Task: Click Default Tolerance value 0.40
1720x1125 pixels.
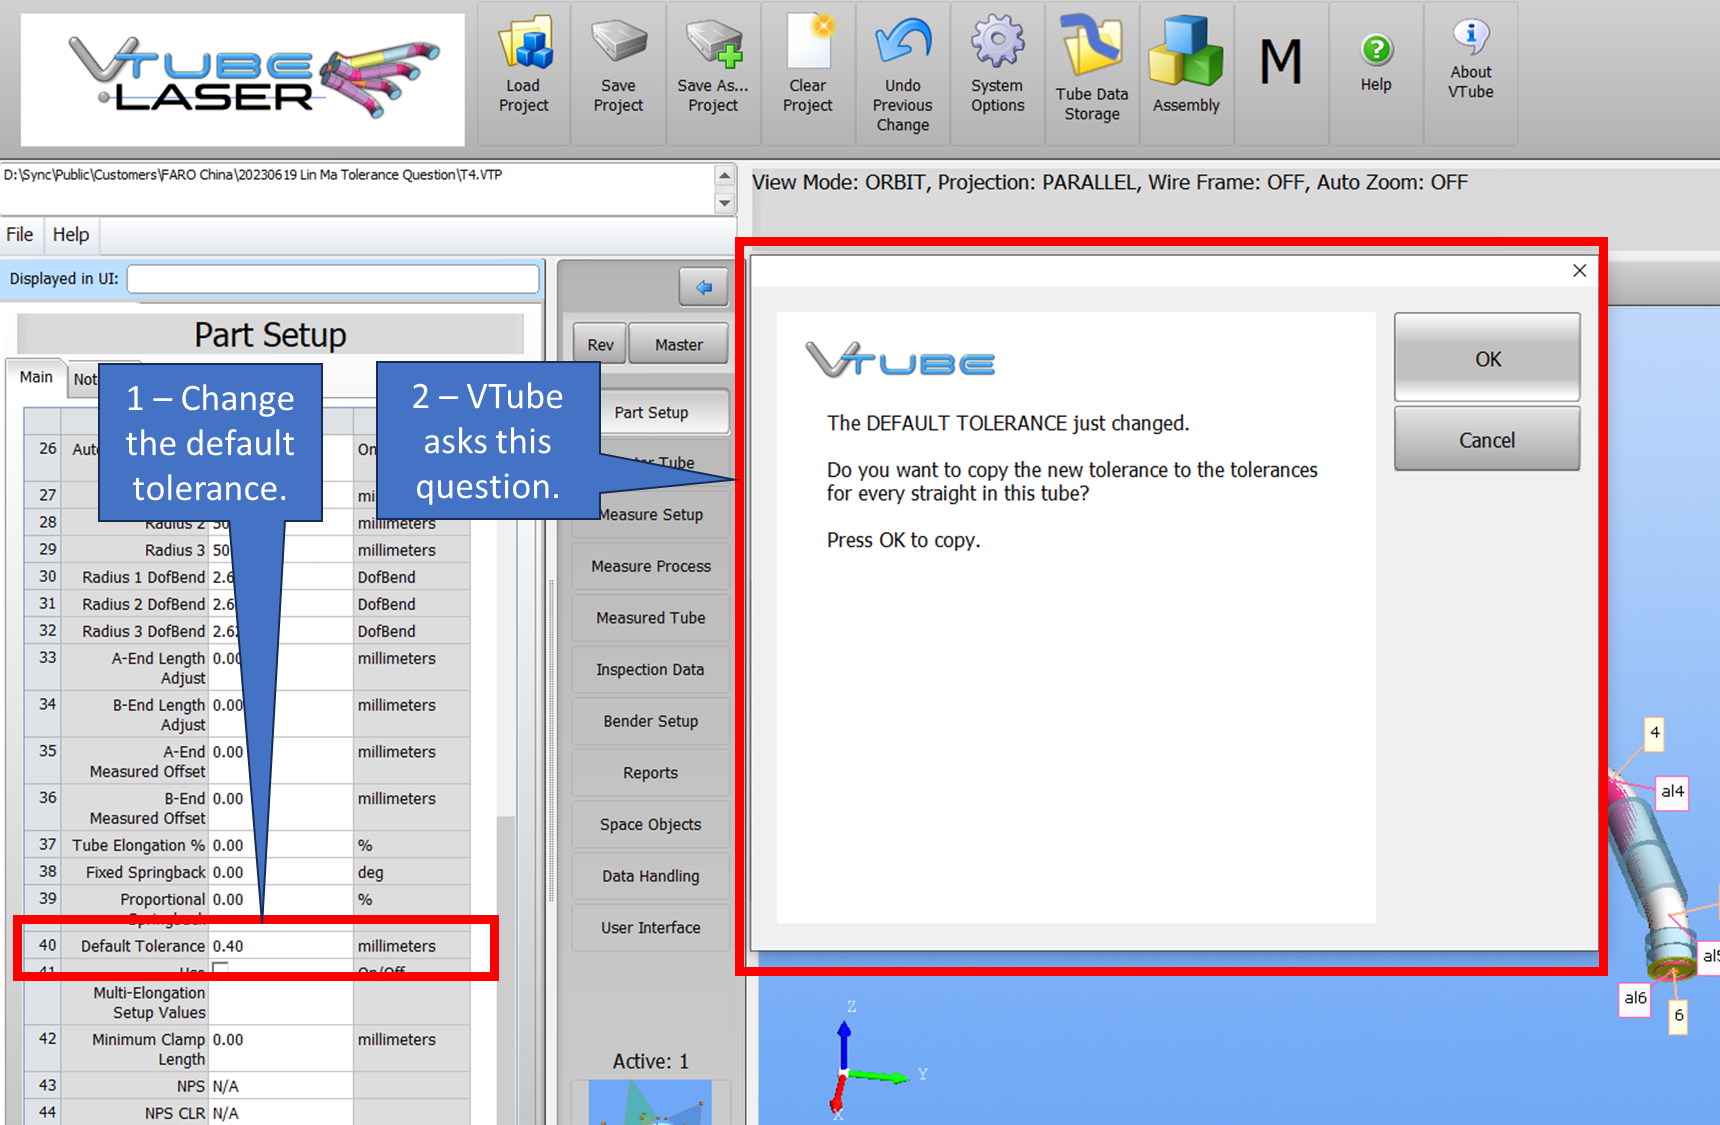Action: (280, 946)
